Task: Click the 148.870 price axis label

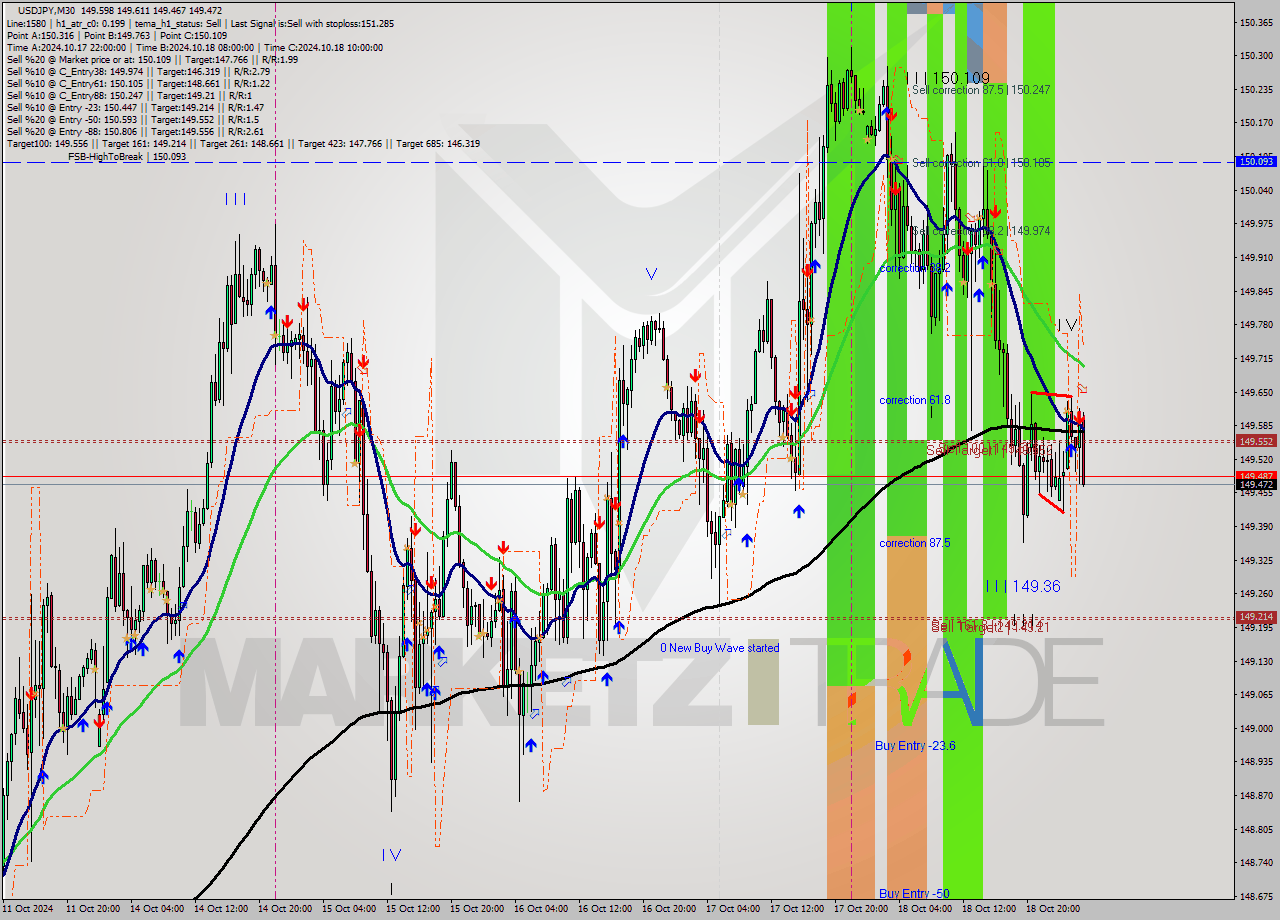Action: pos(1256,796)
